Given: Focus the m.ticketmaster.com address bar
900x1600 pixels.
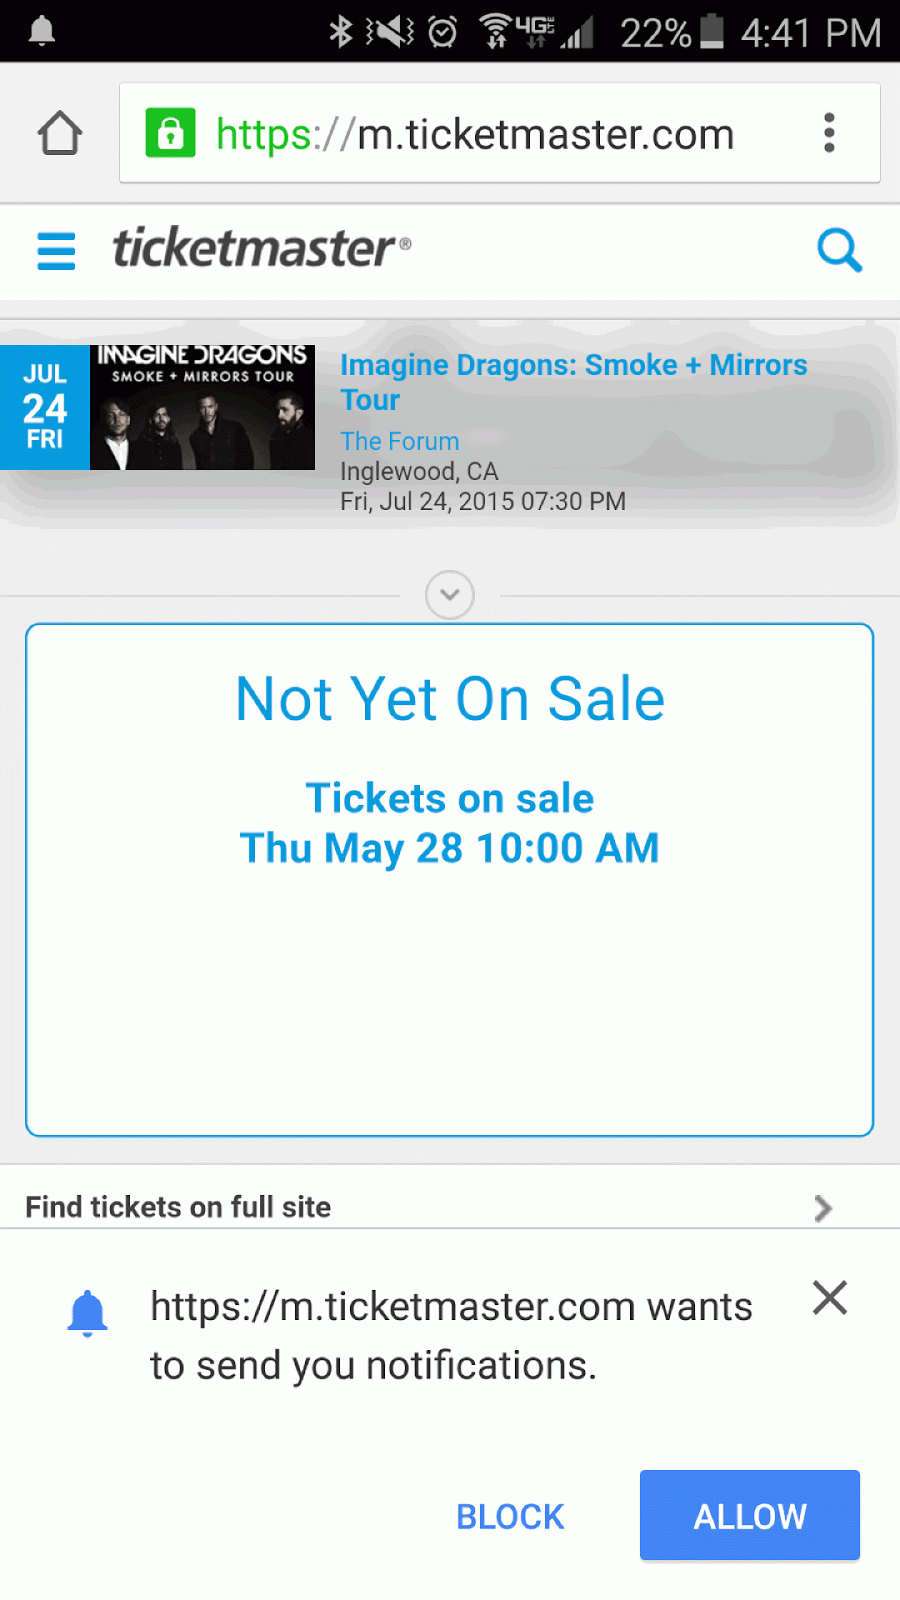Looking at the screenshot, I should (x=475, y=134).
